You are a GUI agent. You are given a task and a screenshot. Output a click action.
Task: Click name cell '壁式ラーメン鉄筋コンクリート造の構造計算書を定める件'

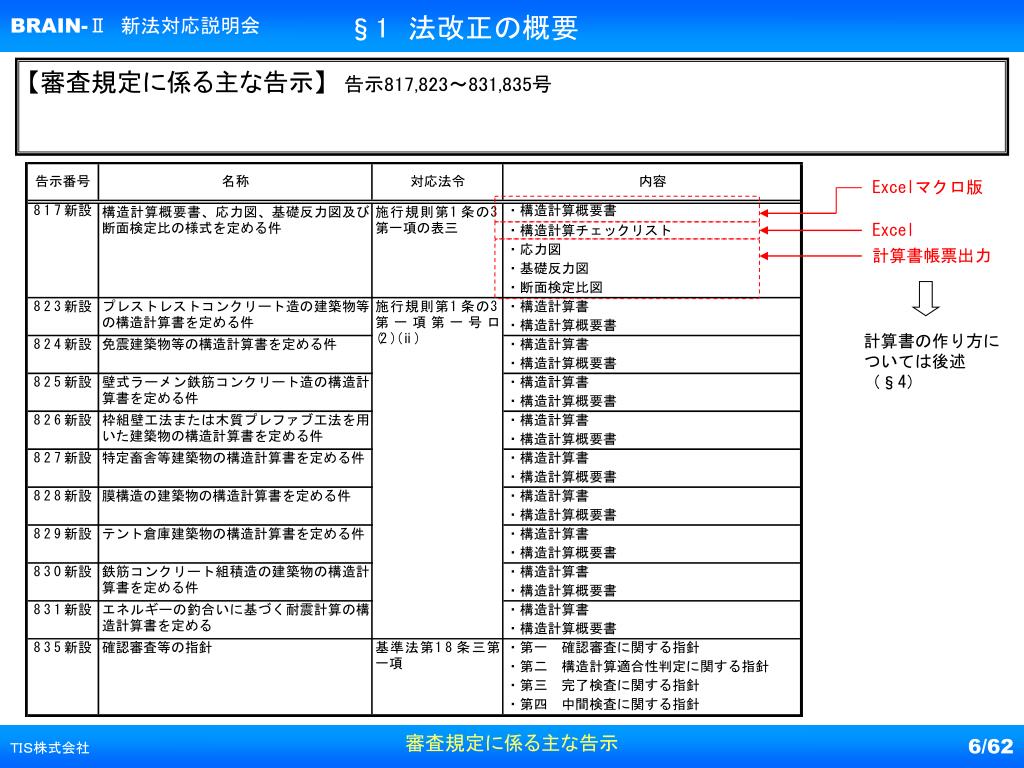click(235, 390)
